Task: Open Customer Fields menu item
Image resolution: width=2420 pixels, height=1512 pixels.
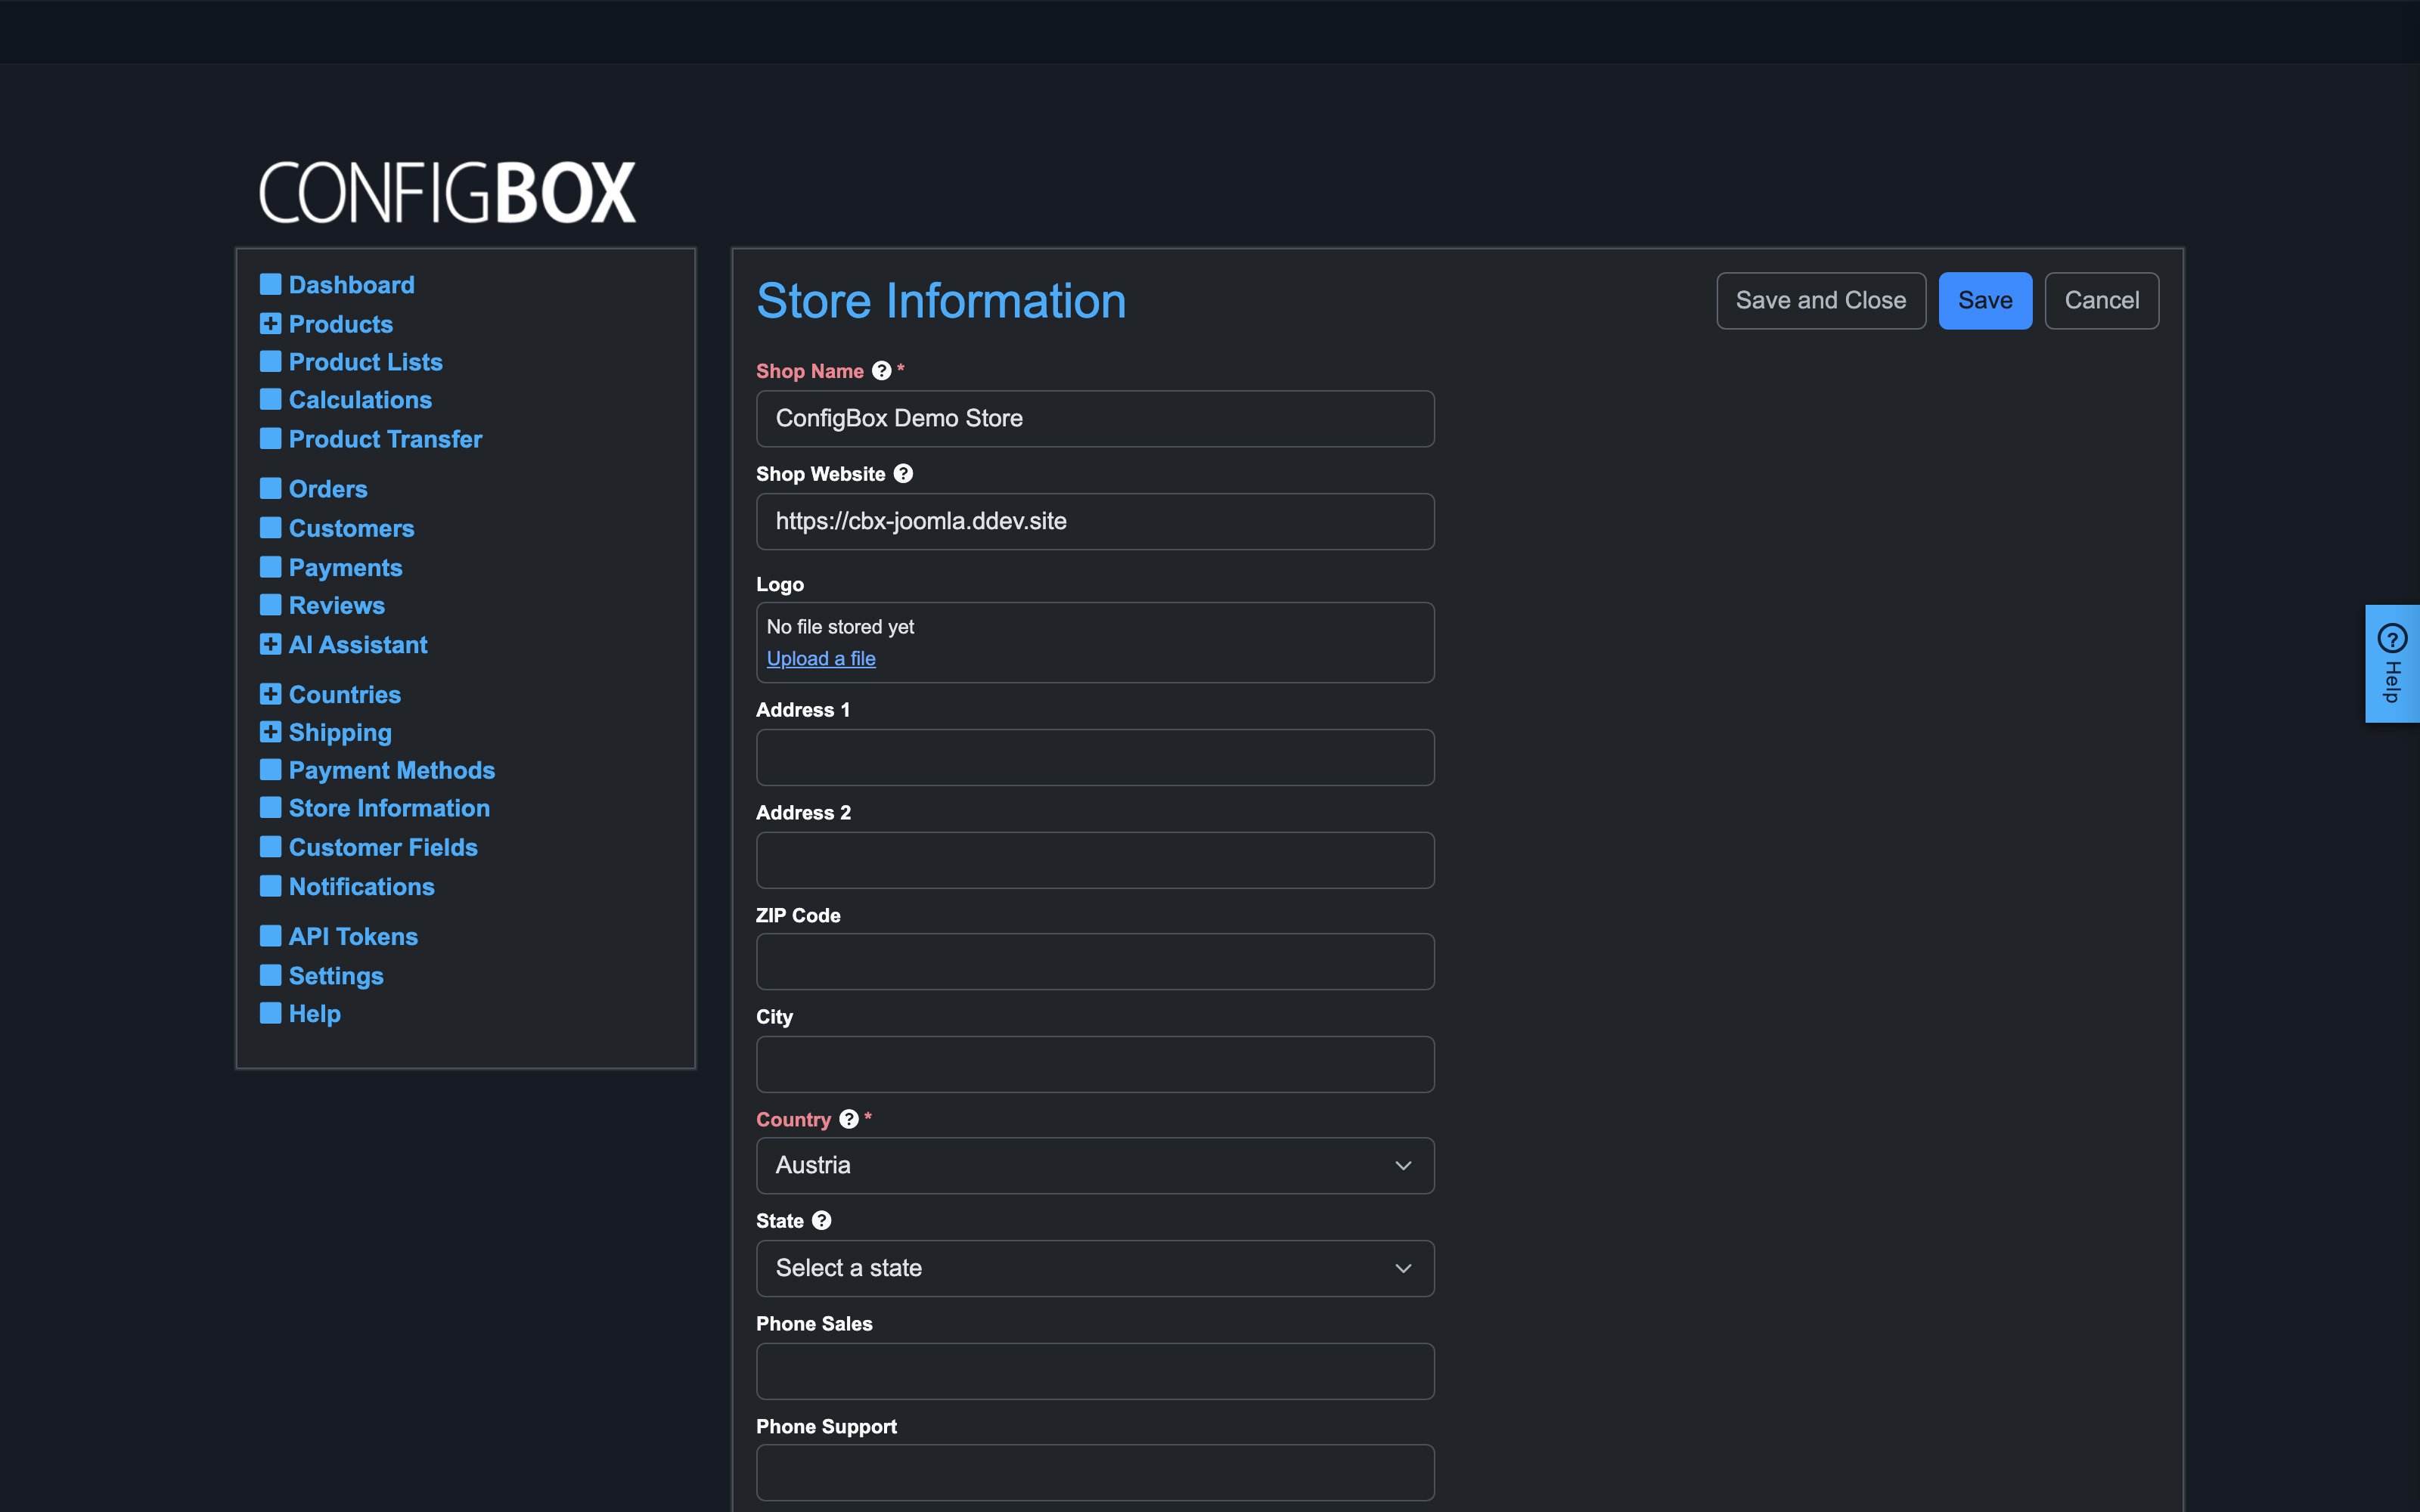Action: (x=383, y=847)
